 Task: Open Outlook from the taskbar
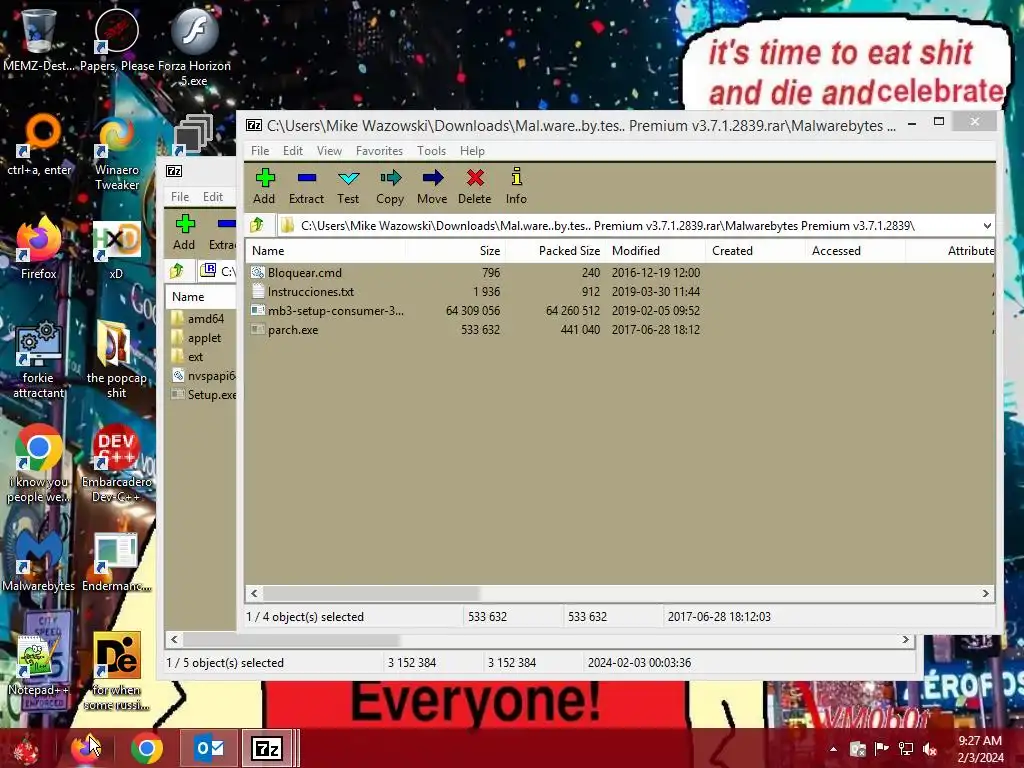[x=210, y=748]
